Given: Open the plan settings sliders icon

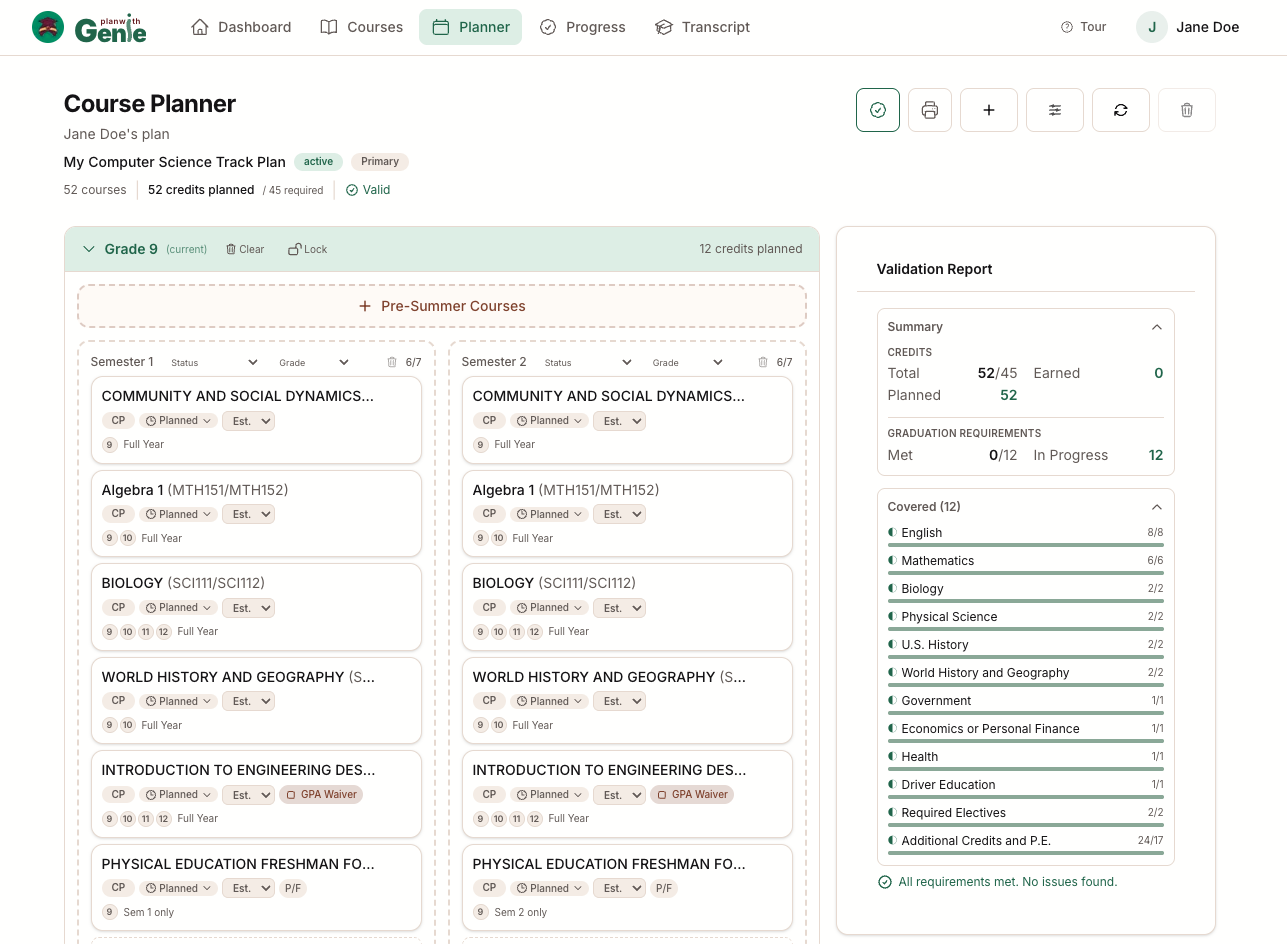Looking at the screenshot, I should point(1055,110).
